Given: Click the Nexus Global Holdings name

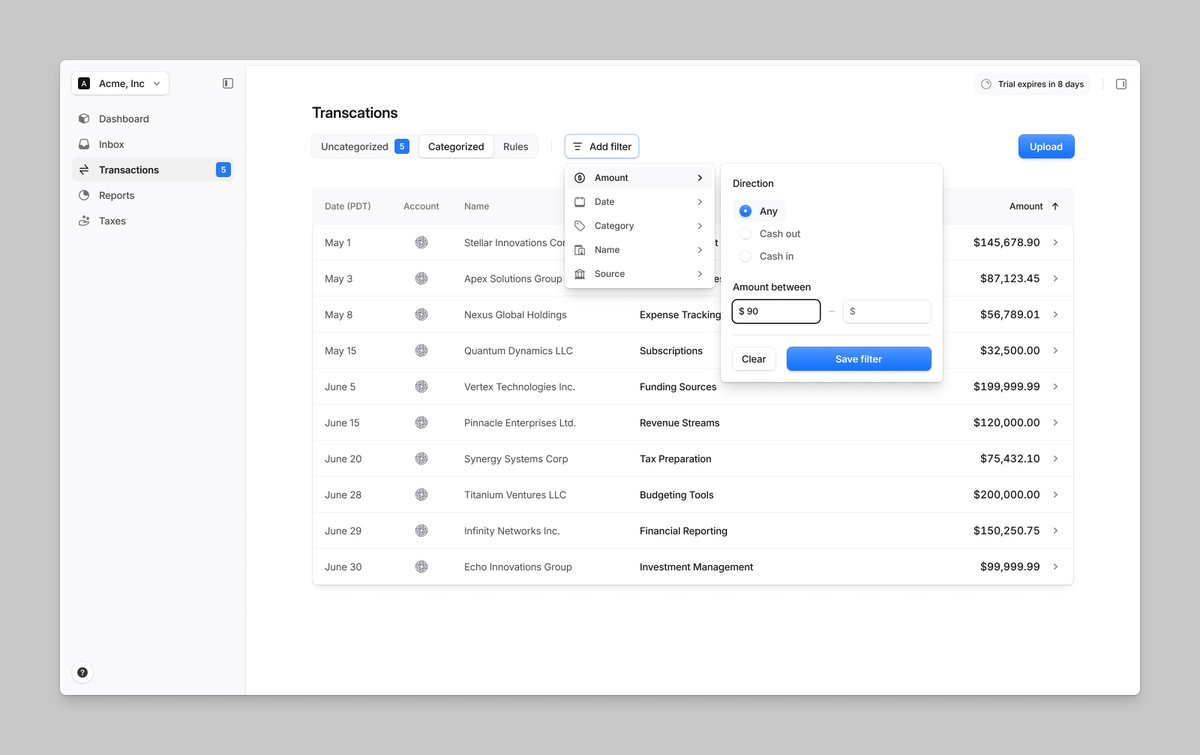Looking at the screenshot, I should click(515, 315).
